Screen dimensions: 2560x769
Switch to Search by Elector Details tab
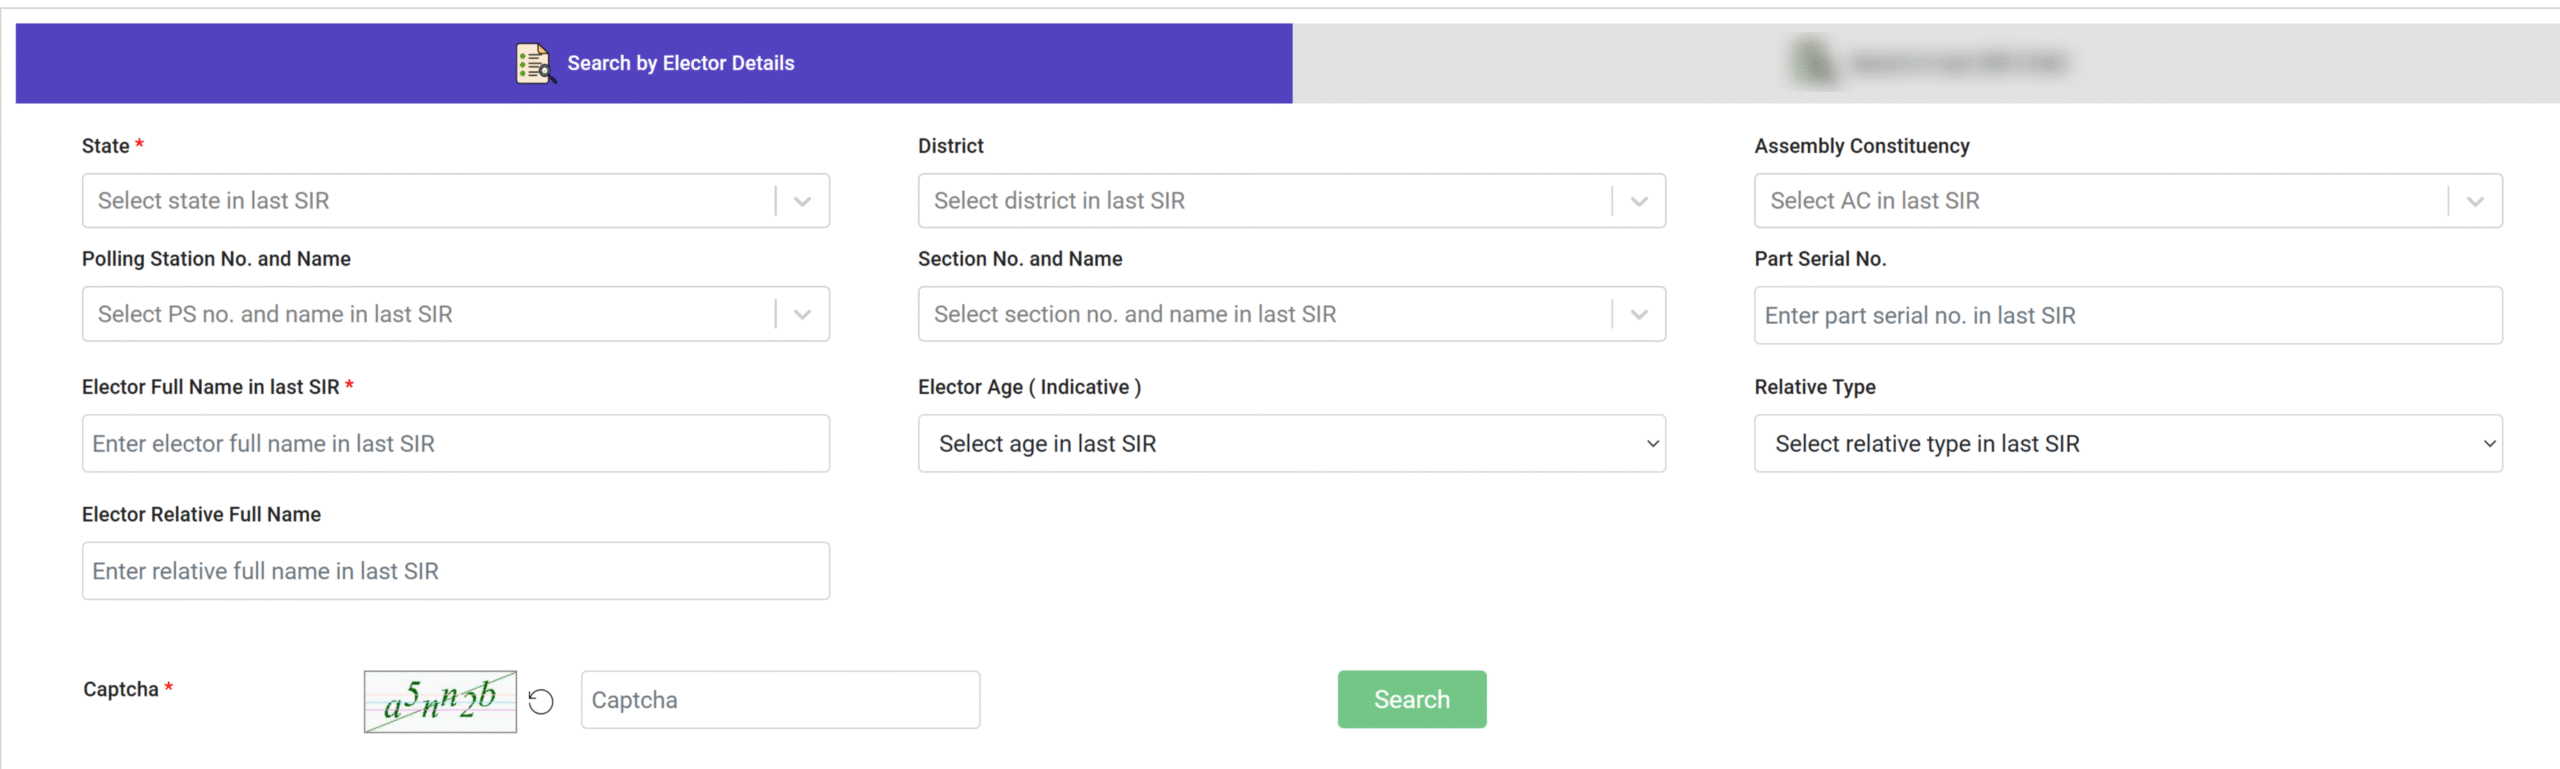tap(680, 63)
